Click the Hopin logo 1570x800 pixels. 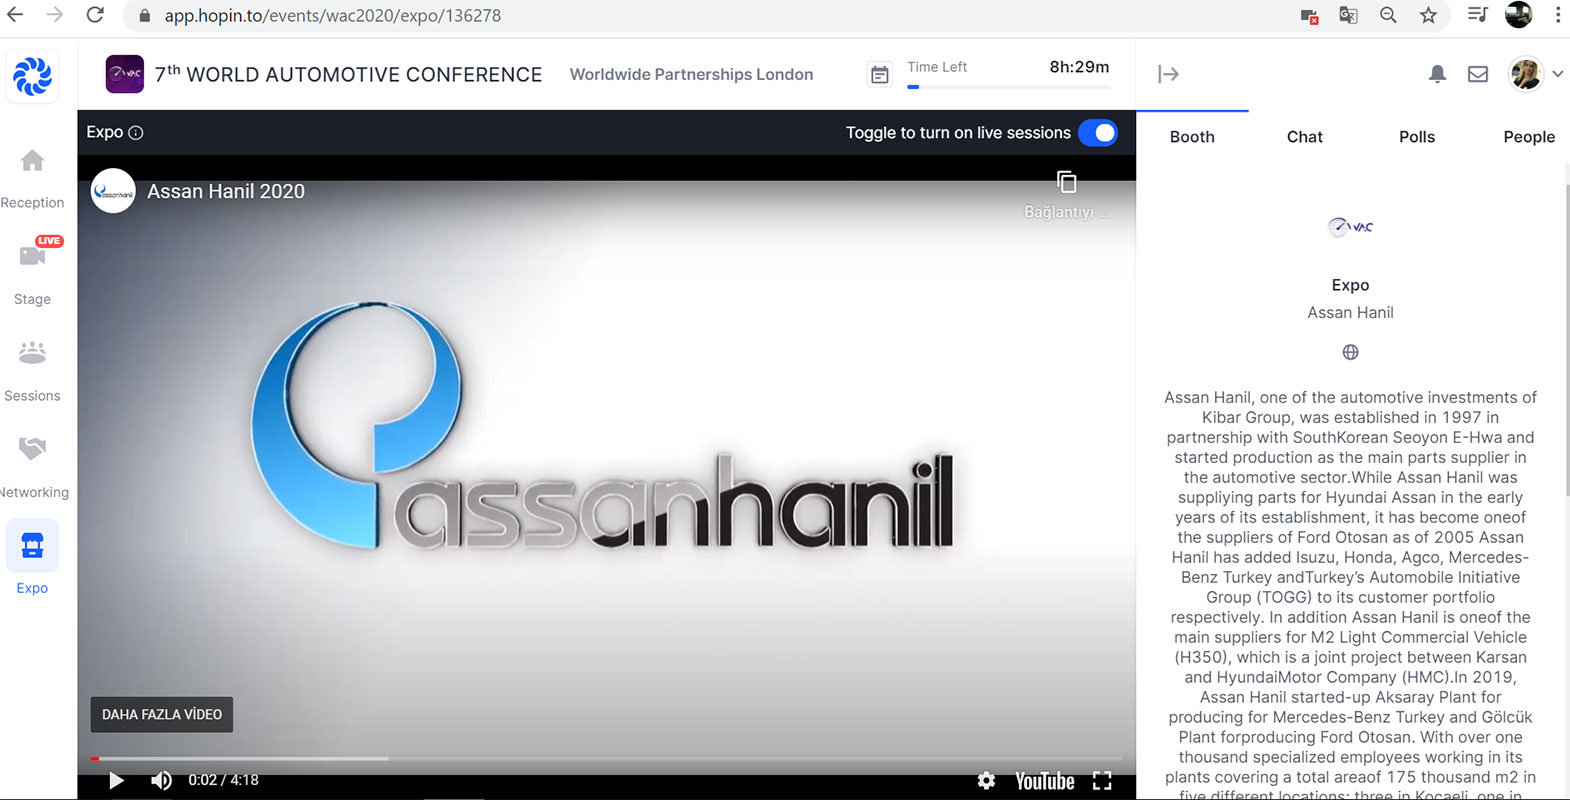point(32,76)
